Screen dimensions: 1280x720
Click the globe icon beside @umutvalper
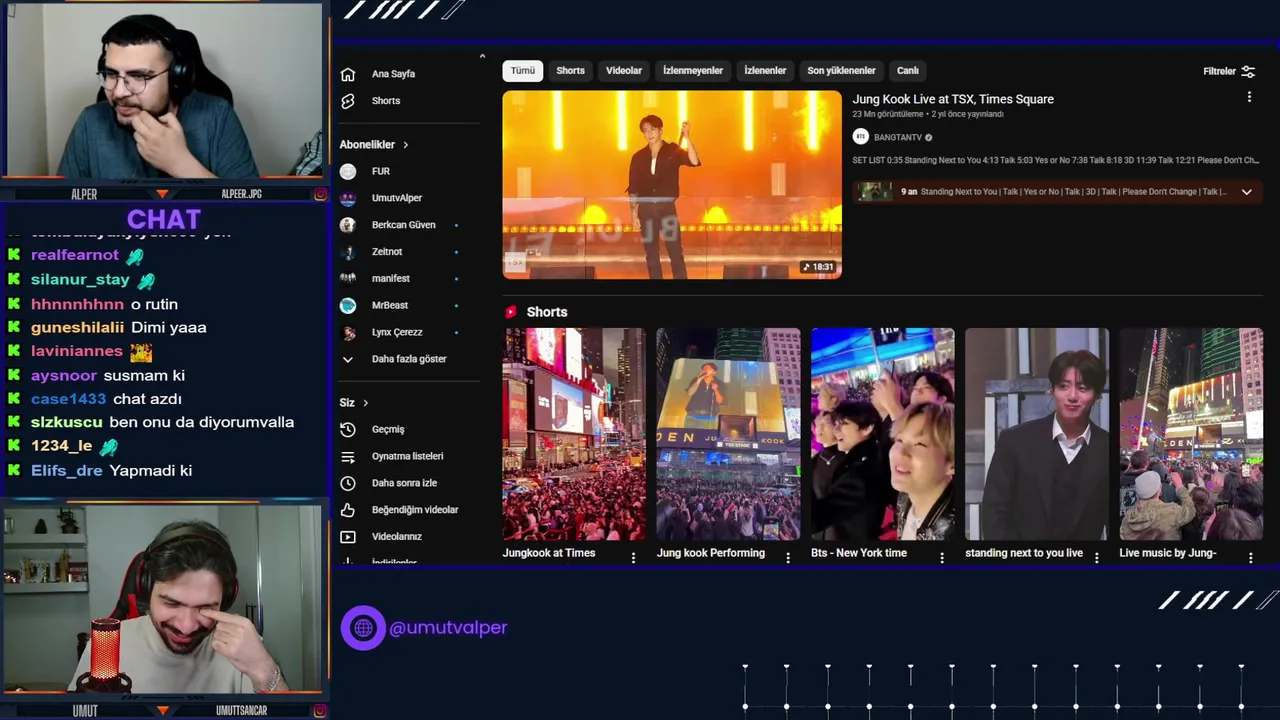(363, 628)
